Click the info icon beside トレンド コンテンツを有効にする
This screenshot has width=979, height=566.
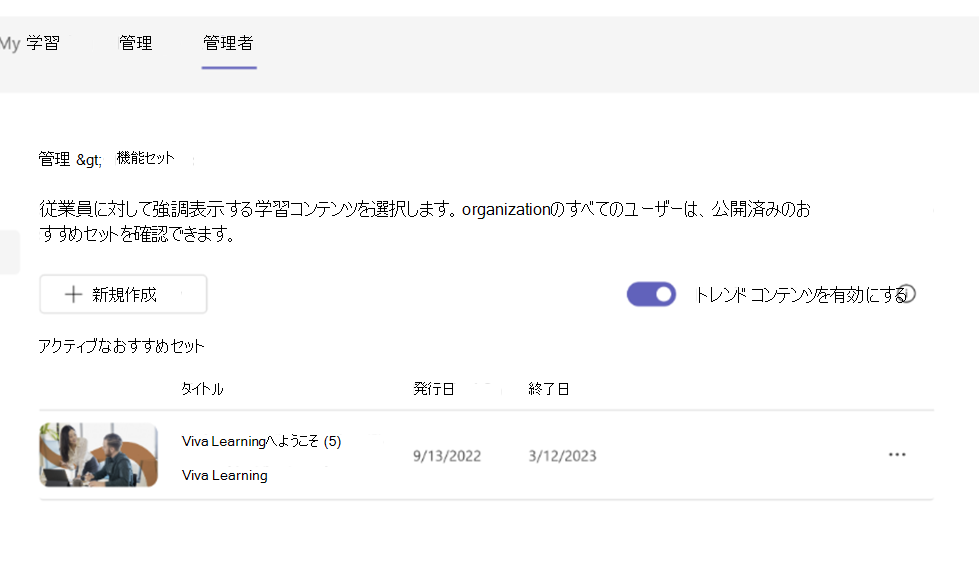click(x=908, y=293)
